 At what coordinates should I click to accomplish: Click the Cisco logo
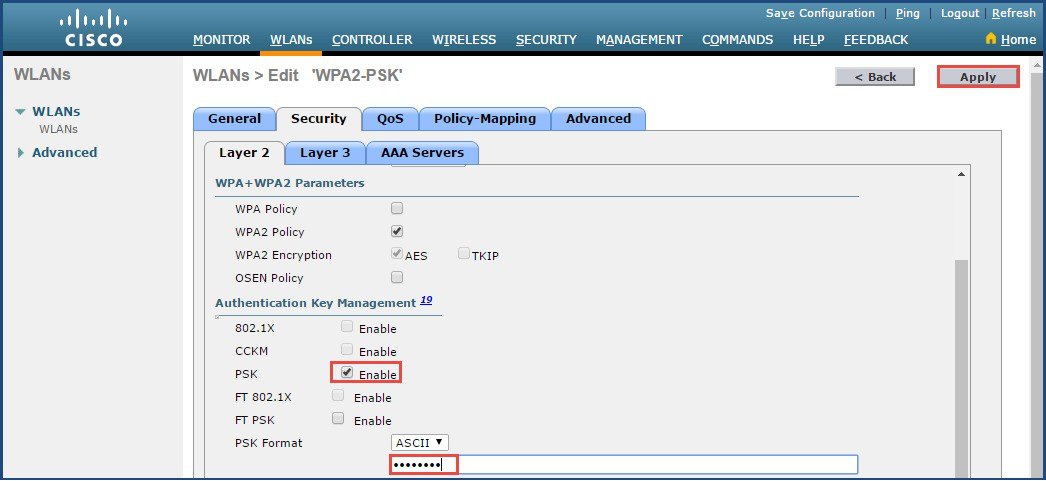(x=92, y=28)
